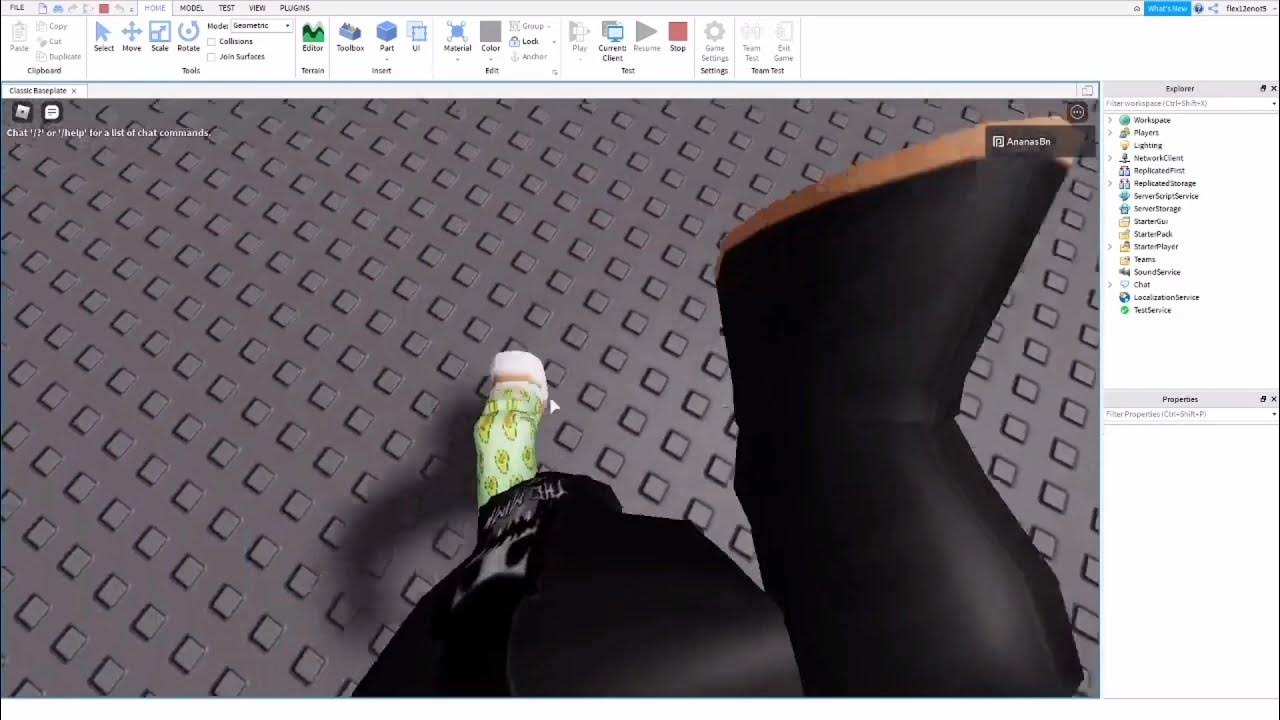This screenshot has width=1280, height=720.
Task: Open the flex12enot5 account dropdown
Action: 1249,8
